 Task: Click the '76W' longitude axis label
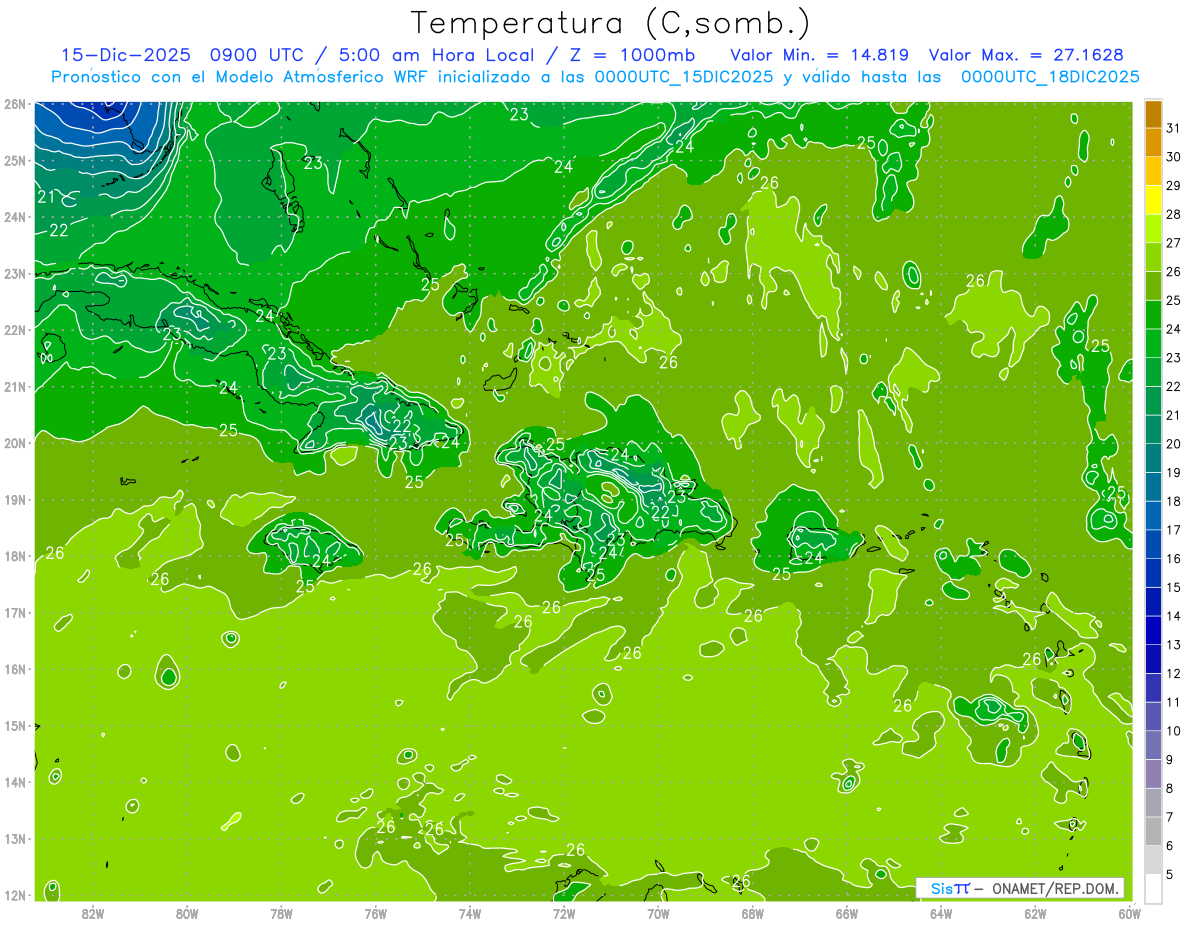coord(376,914)
